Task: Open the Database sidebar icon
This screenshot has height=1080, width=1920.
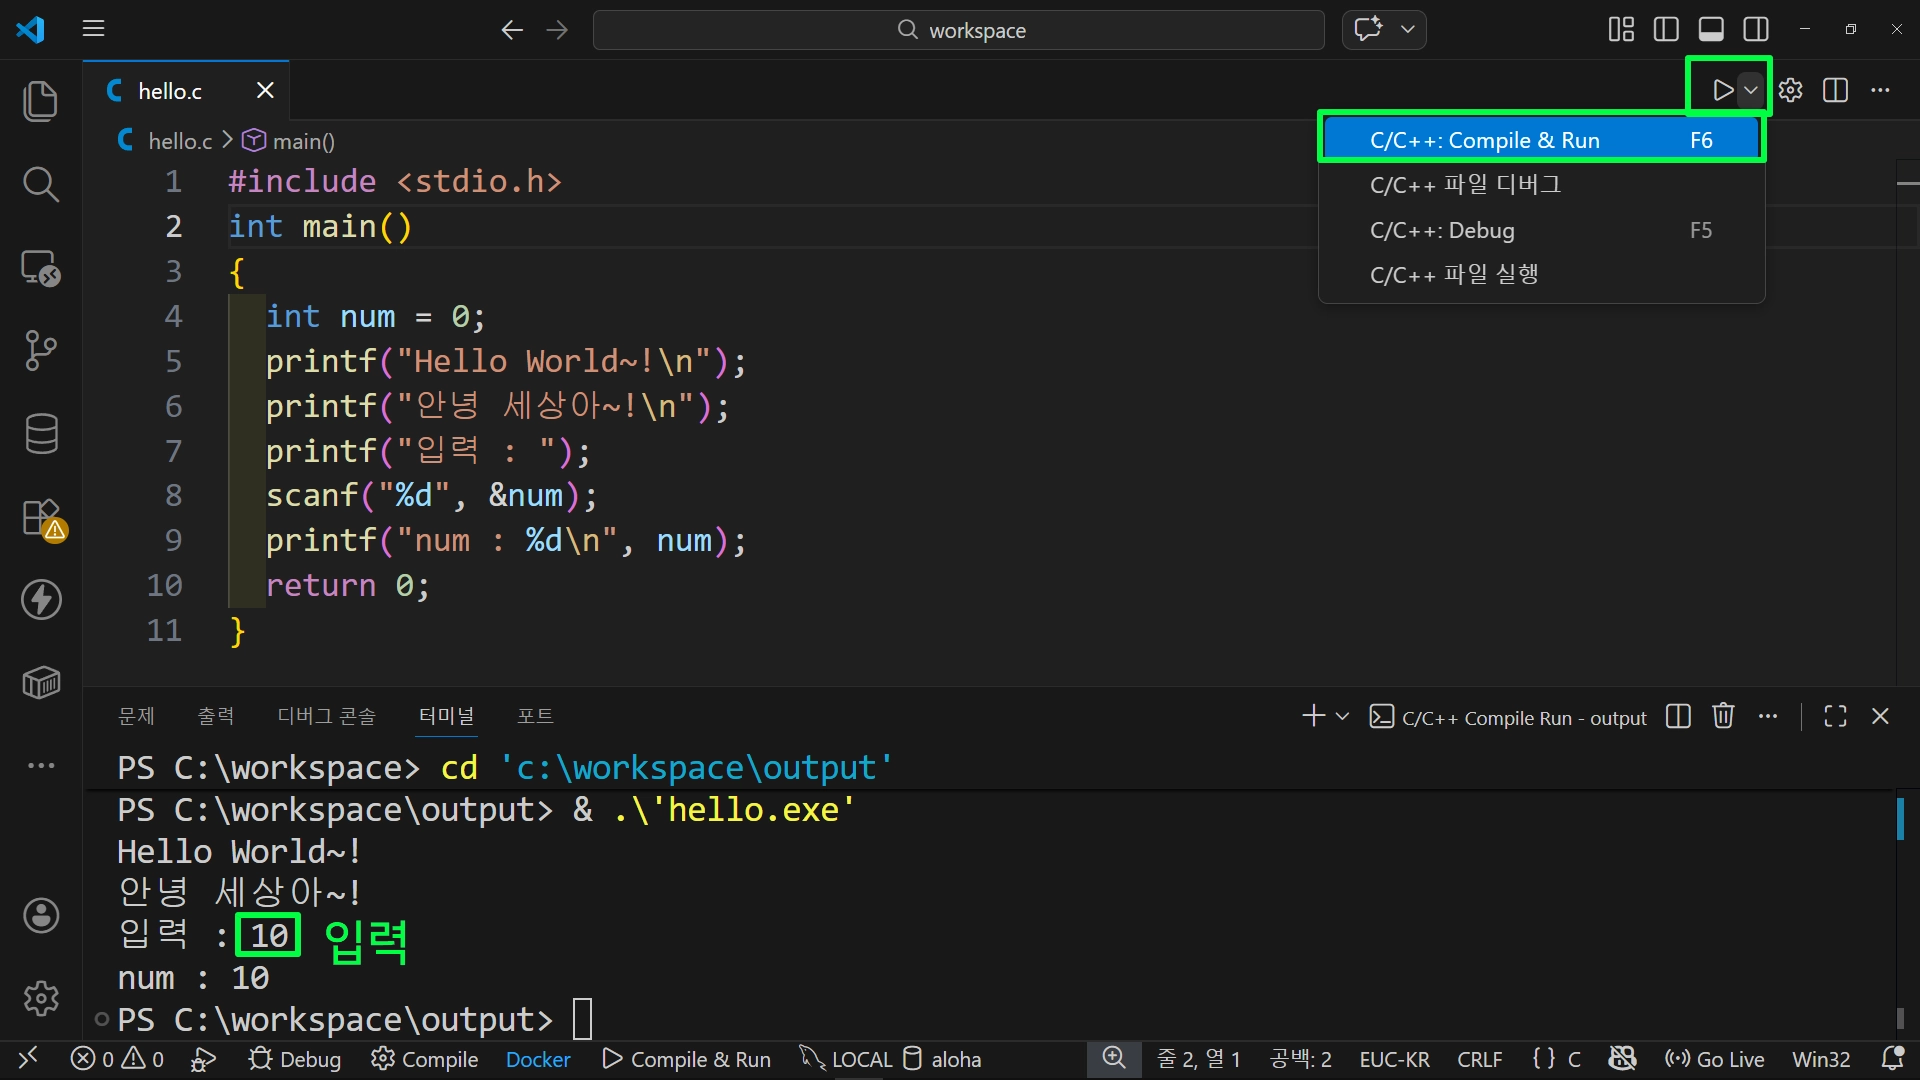Action: [x=40, y=434]
